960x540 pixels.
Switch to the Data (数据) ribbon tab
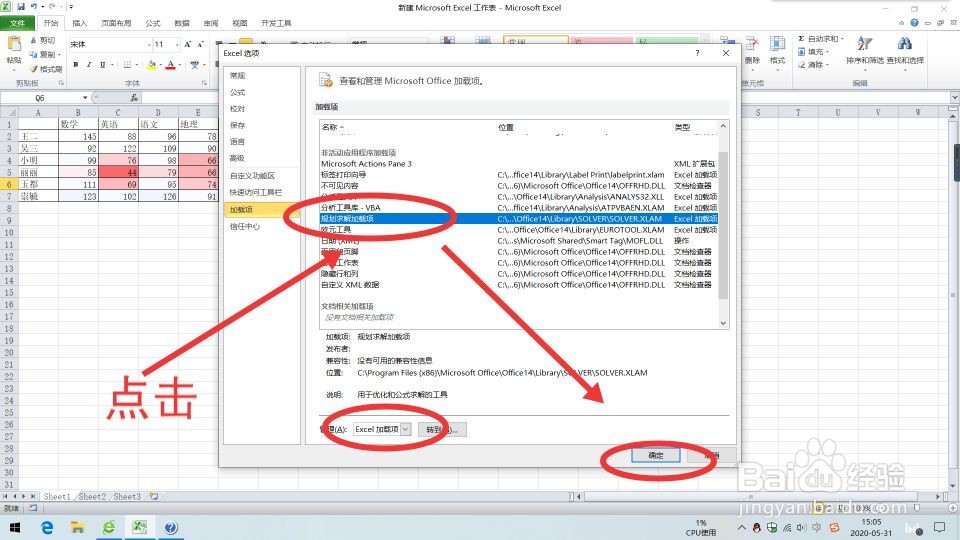182,23
